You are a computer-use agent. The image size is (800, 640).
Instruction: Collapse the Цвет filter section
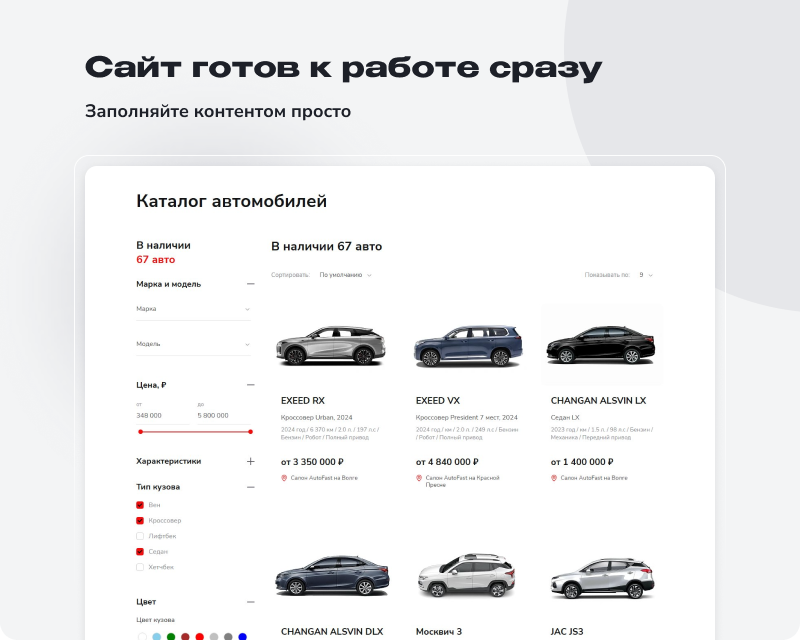250,602
